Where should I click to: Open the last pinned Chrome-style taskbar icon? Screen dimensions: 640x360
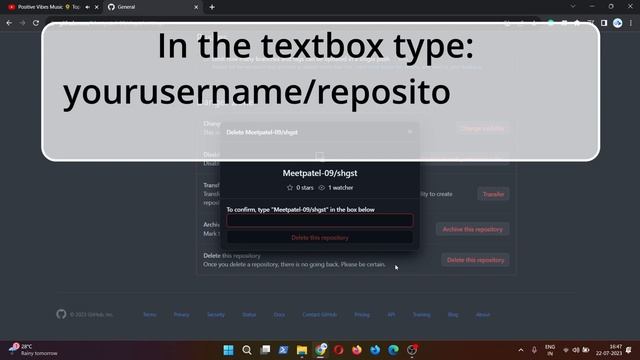pyautogui.click(x=412, y=350)
